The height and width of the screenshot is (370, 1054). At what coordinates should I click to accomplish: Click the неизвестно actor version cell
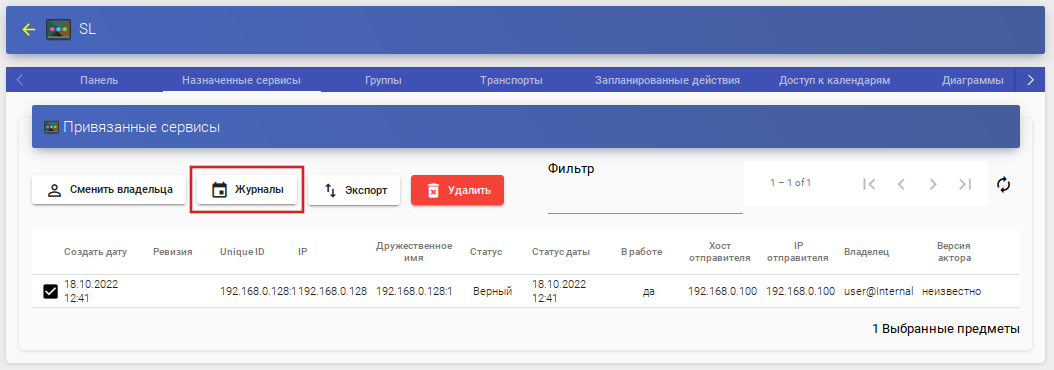click(x=952, y=291)
